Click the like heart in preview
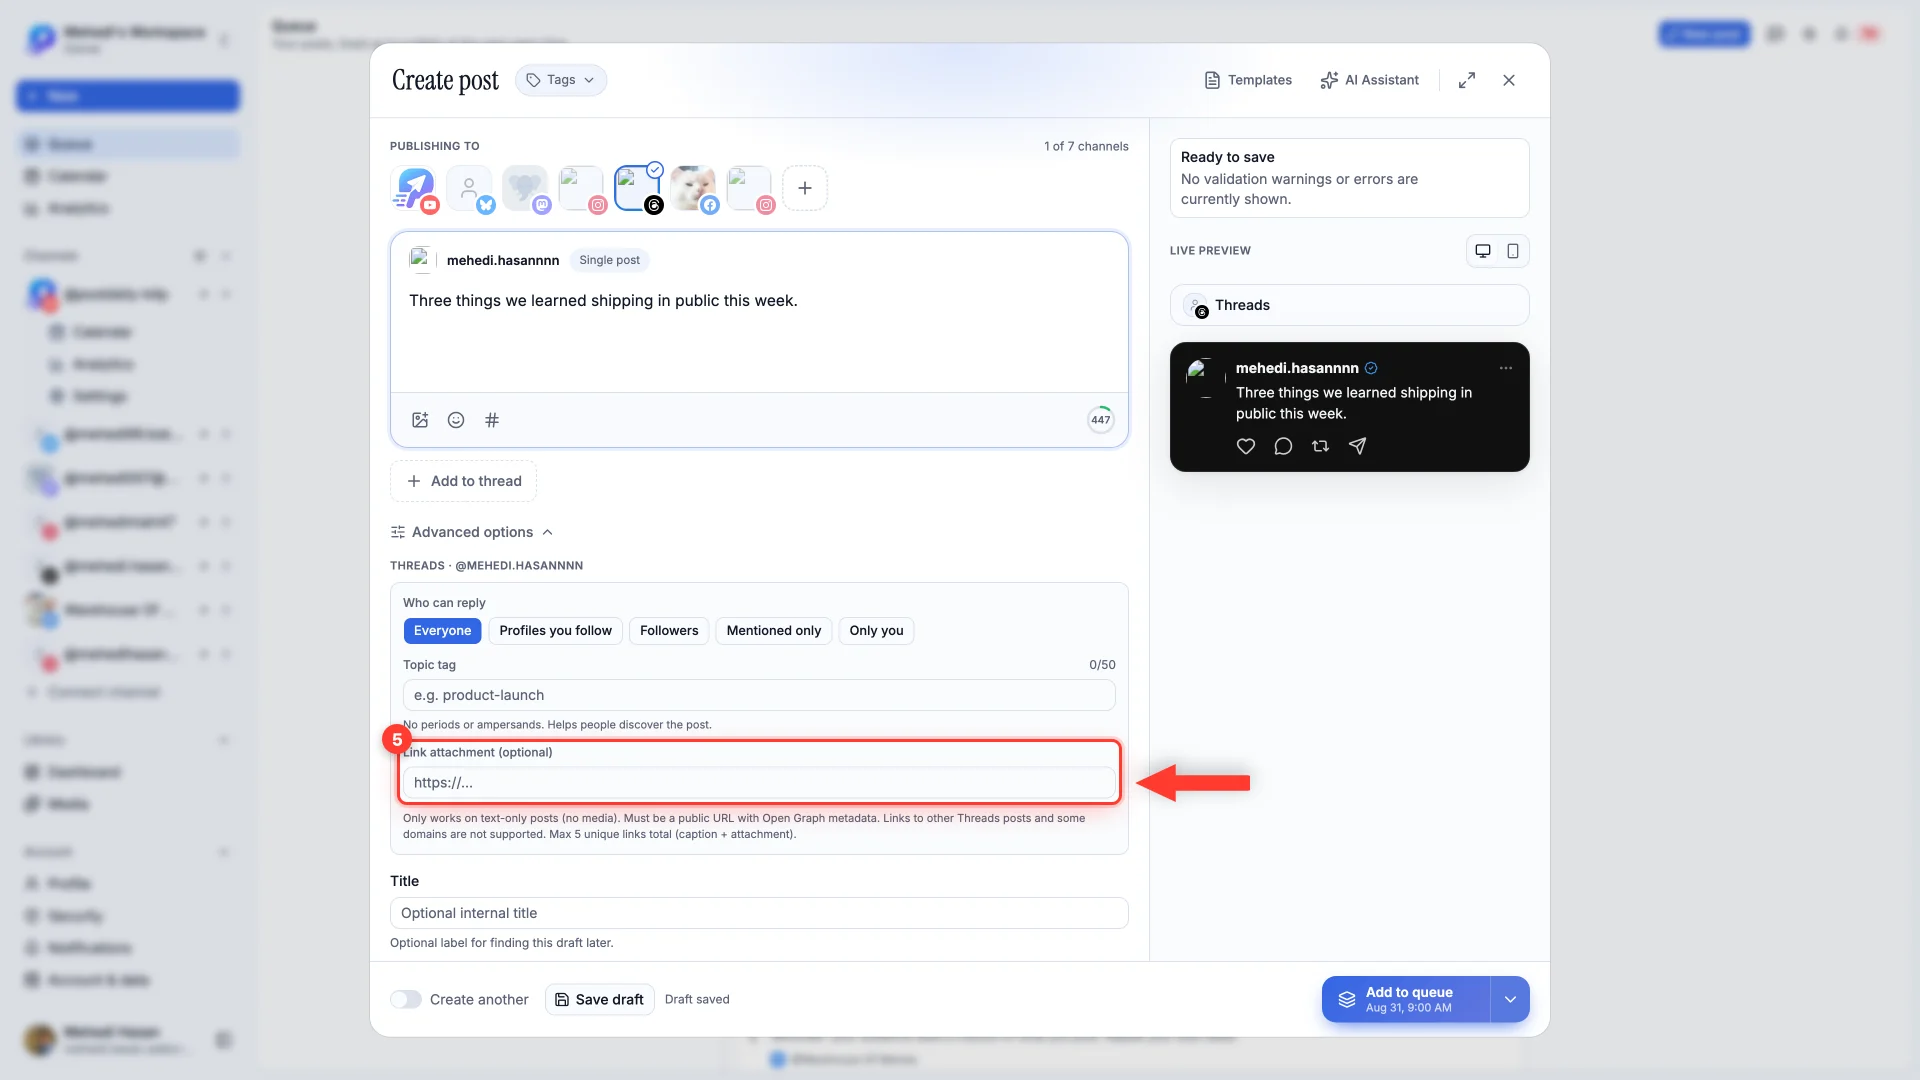This screenshot has height=1080, width=1920. point(1246,446)
